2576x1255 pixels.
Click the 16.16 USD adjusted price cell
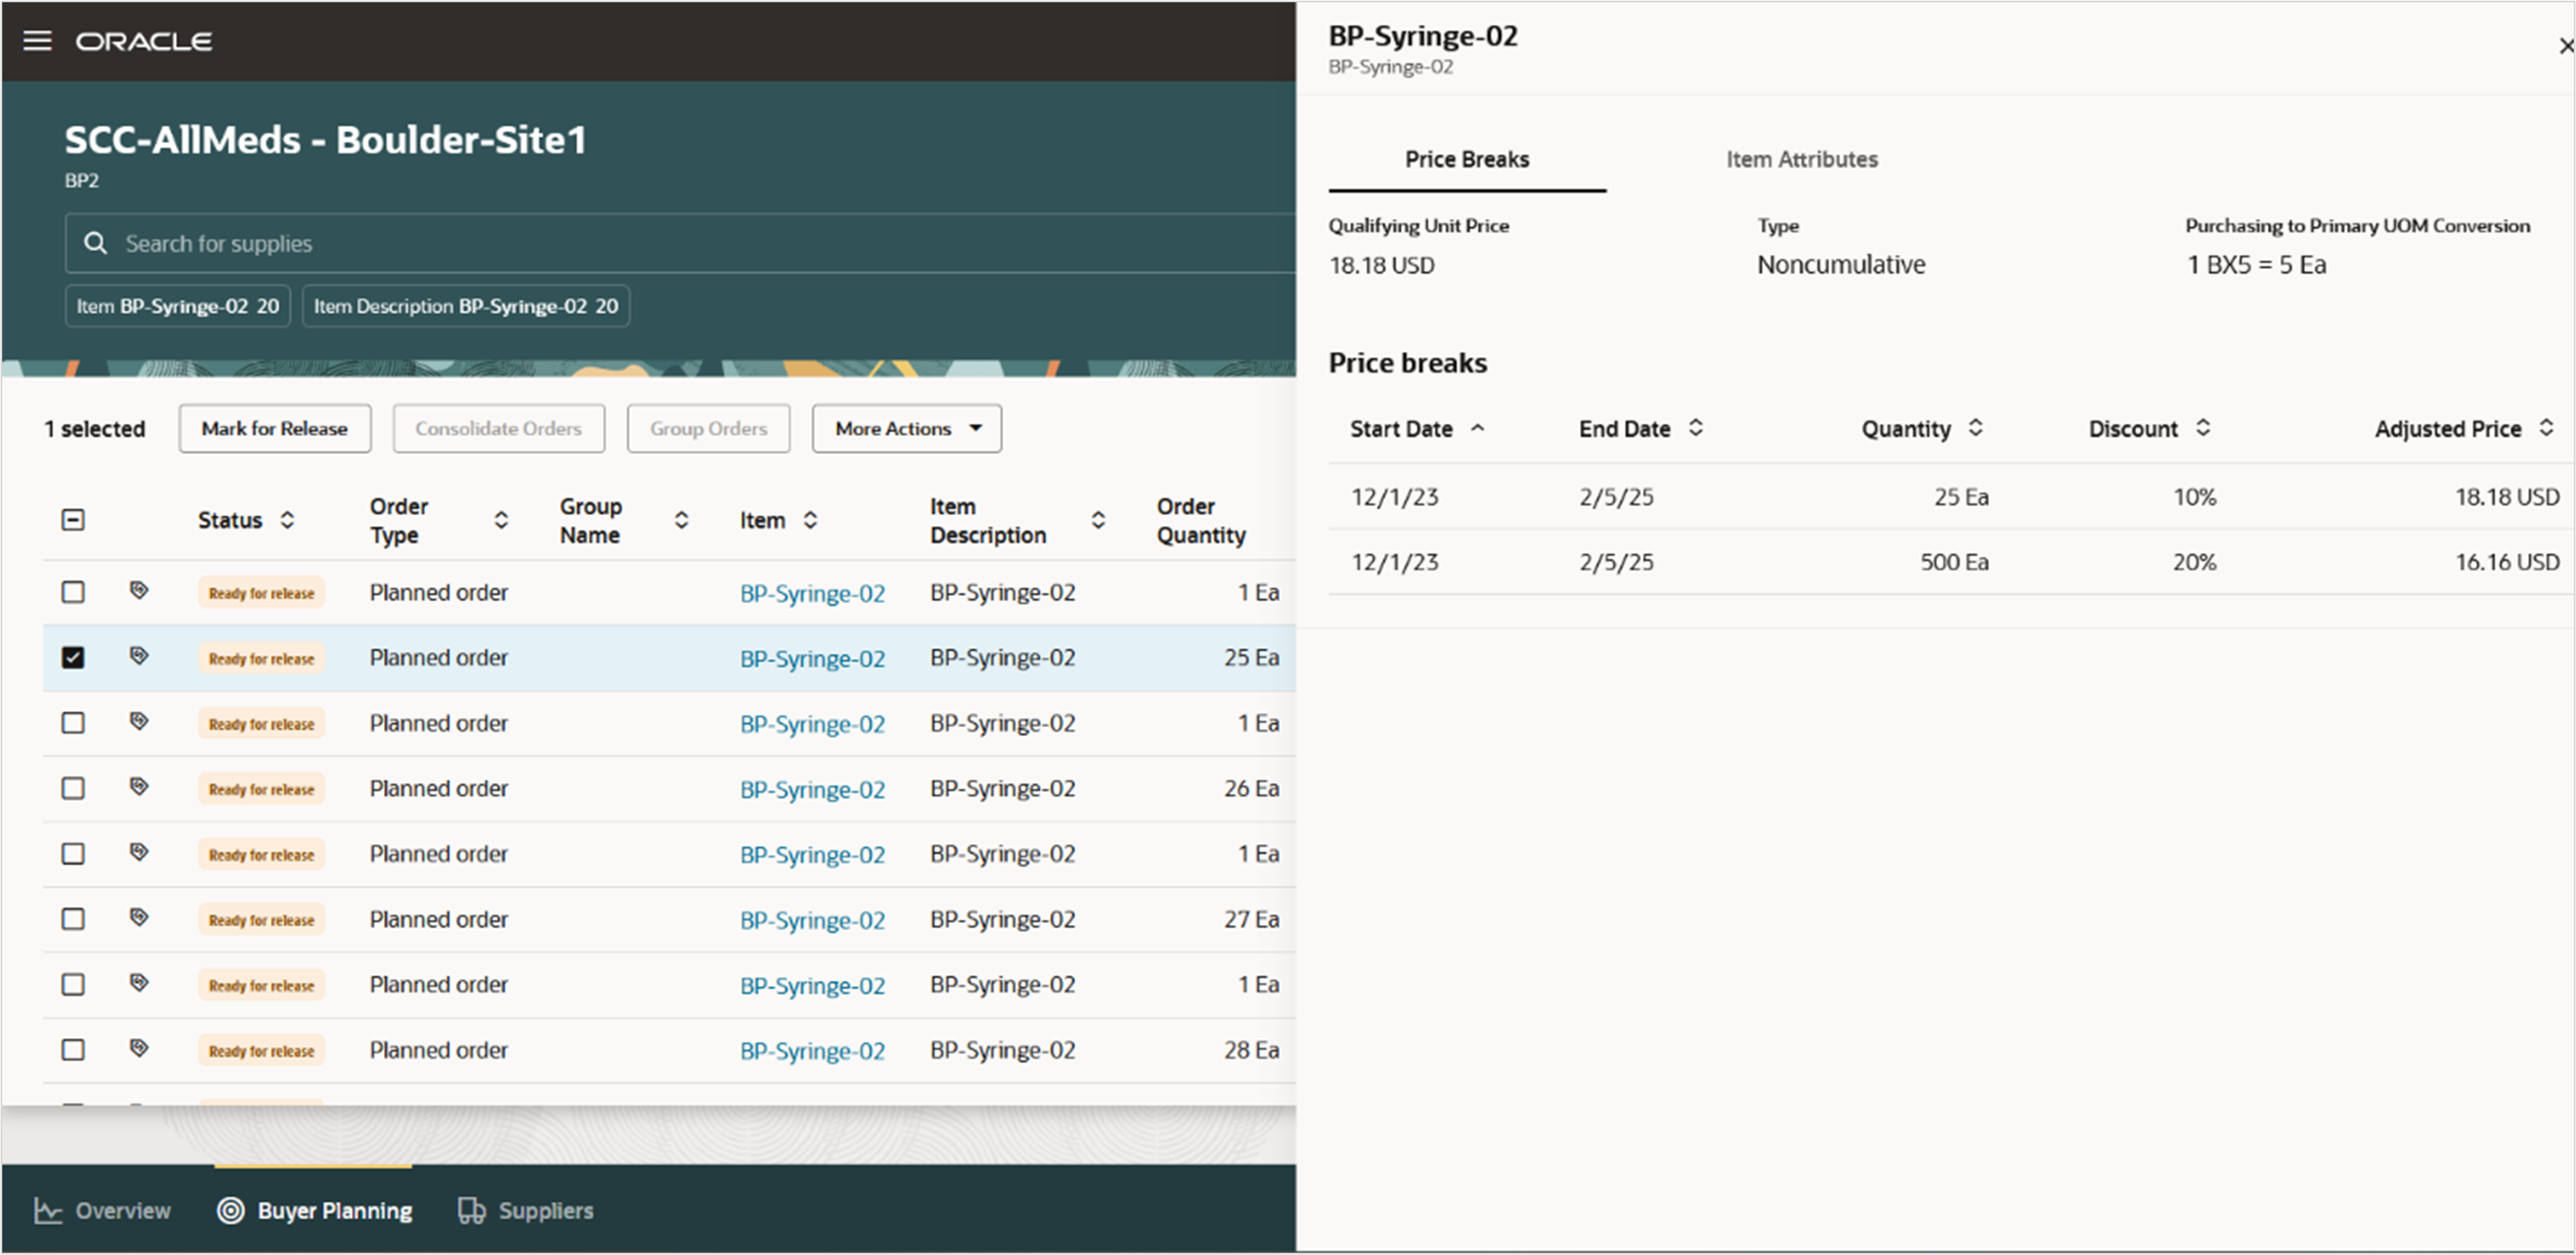pos(2507,562)
